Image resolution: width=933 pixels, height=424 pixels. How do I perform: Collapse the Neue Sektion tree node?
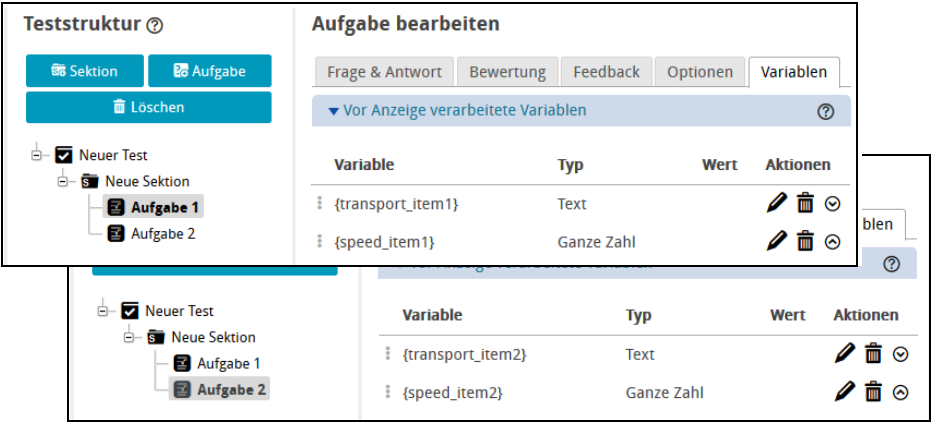tap(64, 181)
